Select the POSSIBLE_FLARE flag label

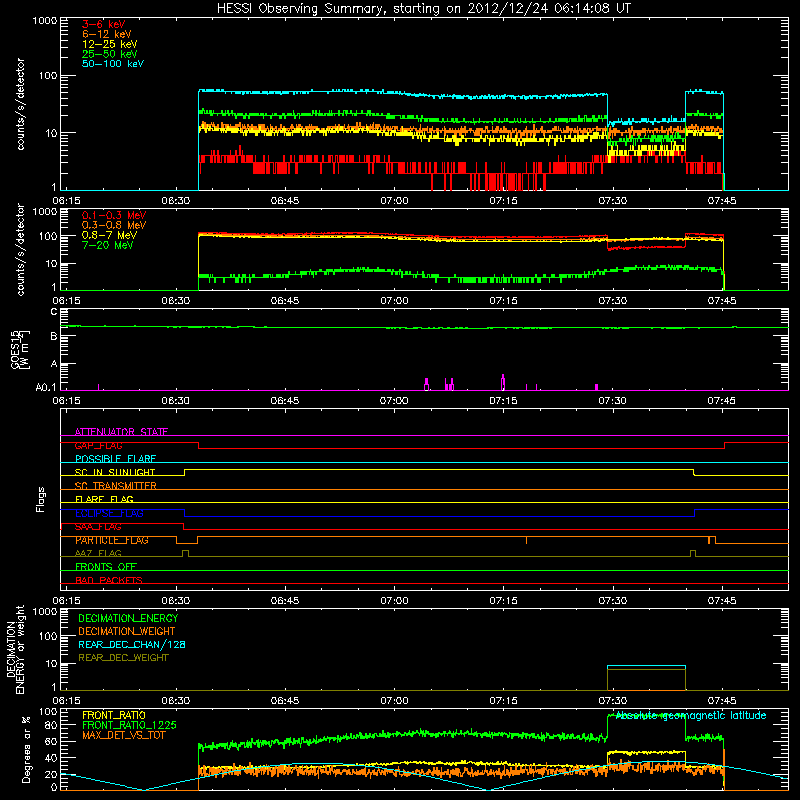(115, 459)
